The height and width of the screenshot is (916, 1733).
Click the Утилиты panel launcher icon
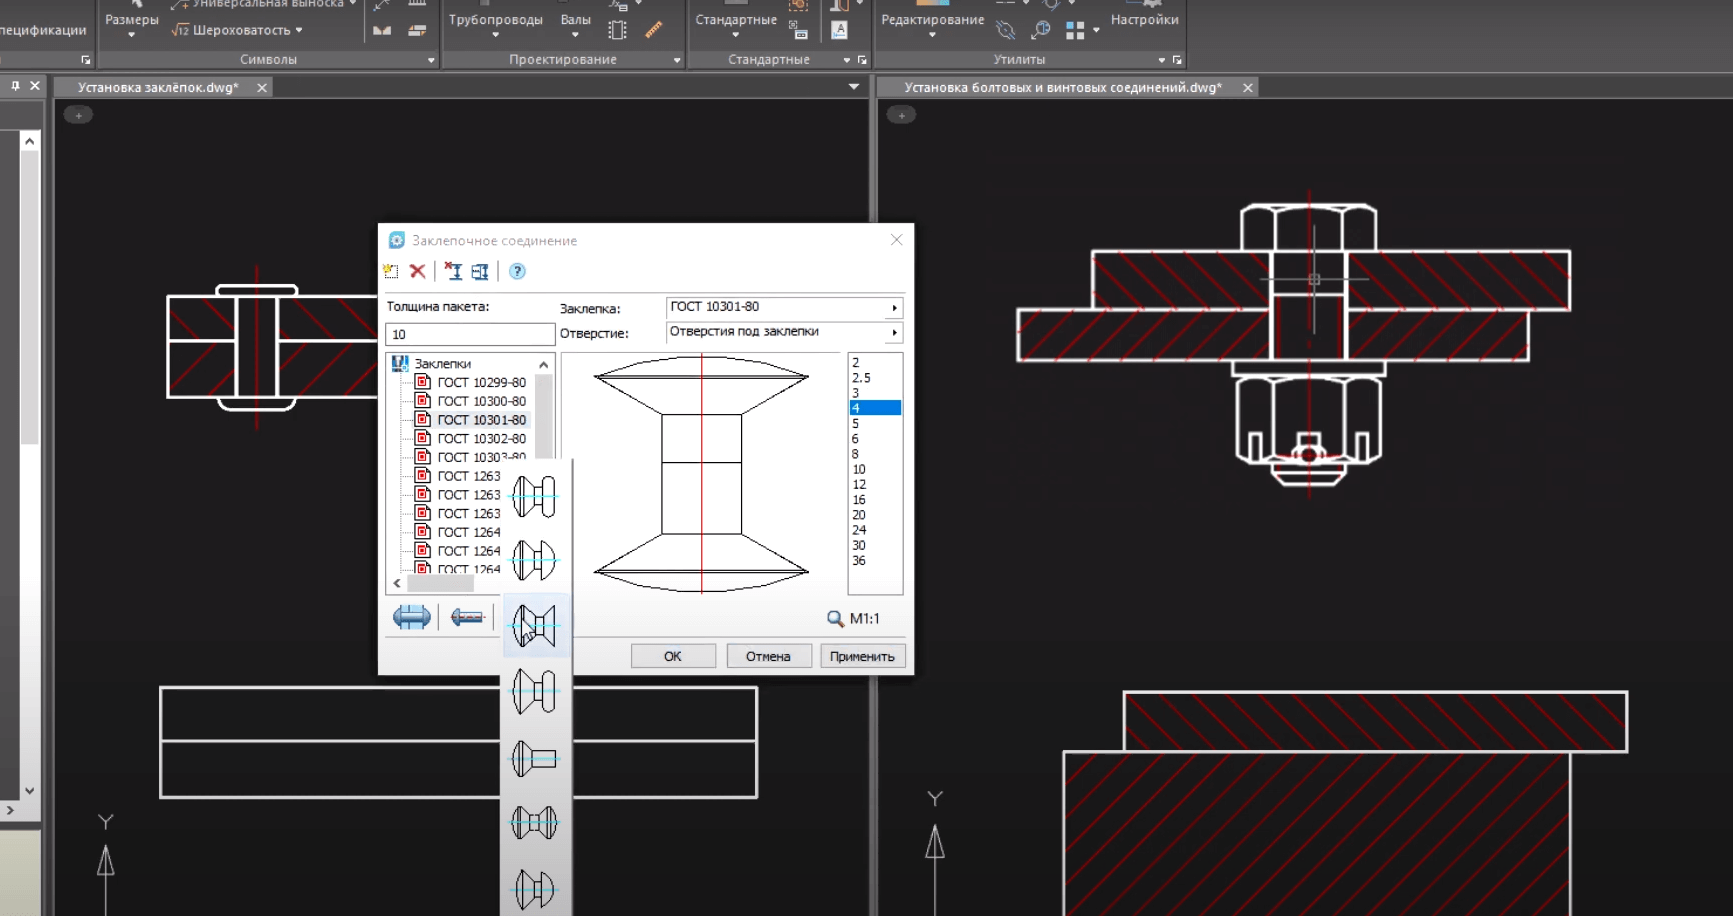1177,60
